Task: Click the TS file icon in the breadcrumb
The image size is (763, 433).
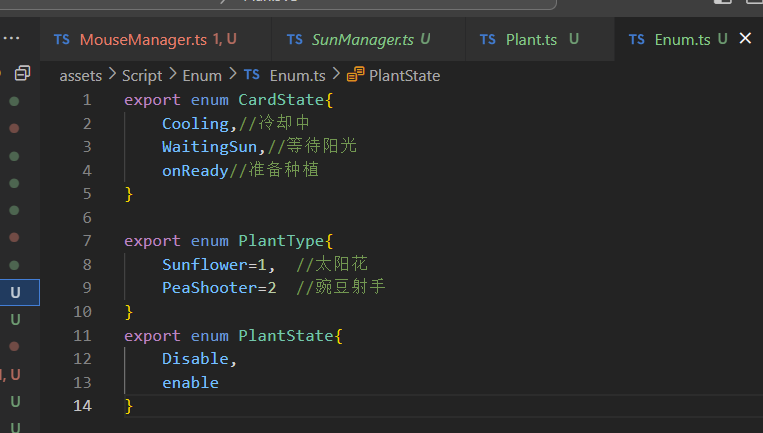Action: (x=252, y=75)
